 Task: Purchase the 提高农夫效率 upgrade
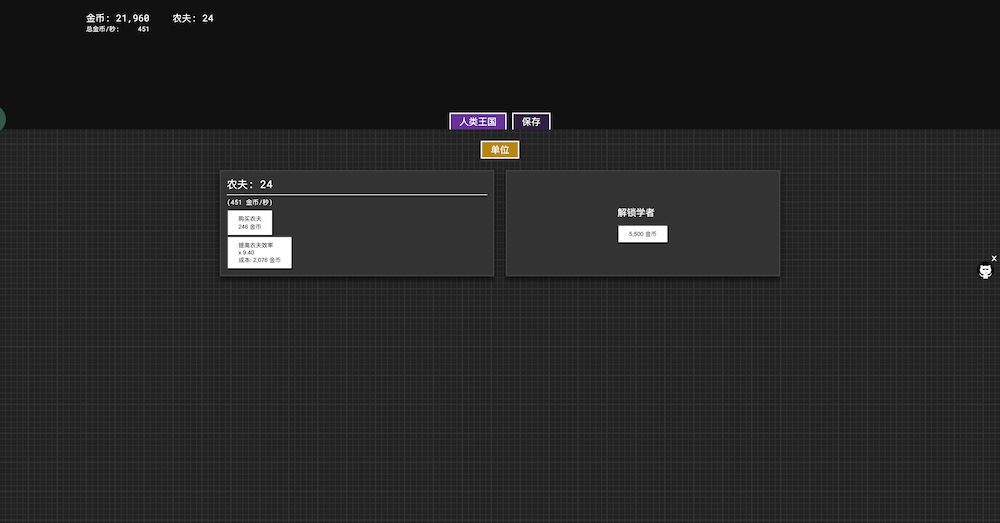pos(259,252)
